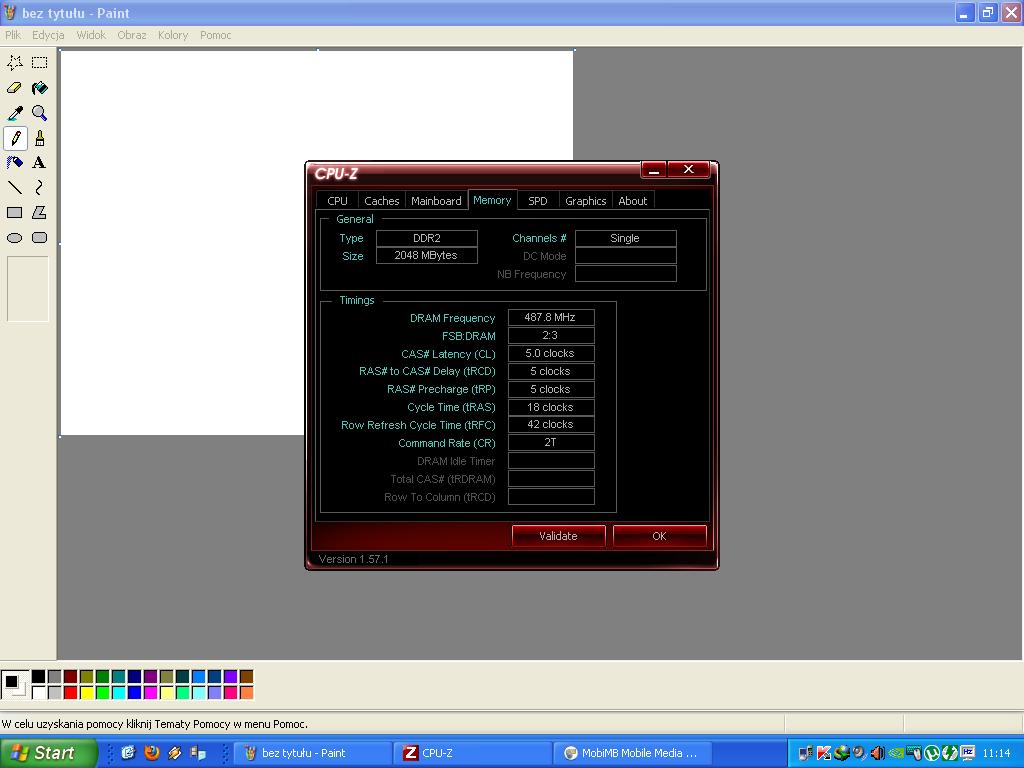Open the Kolory menu
This screenshot has height=768, width=1024.
pos(172,35)
